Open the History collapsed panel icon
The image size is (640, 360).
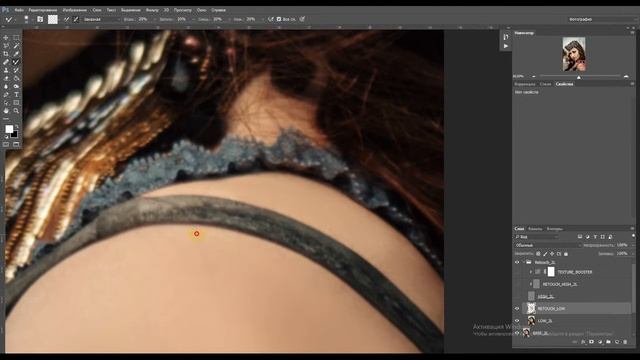coord(506,37)
